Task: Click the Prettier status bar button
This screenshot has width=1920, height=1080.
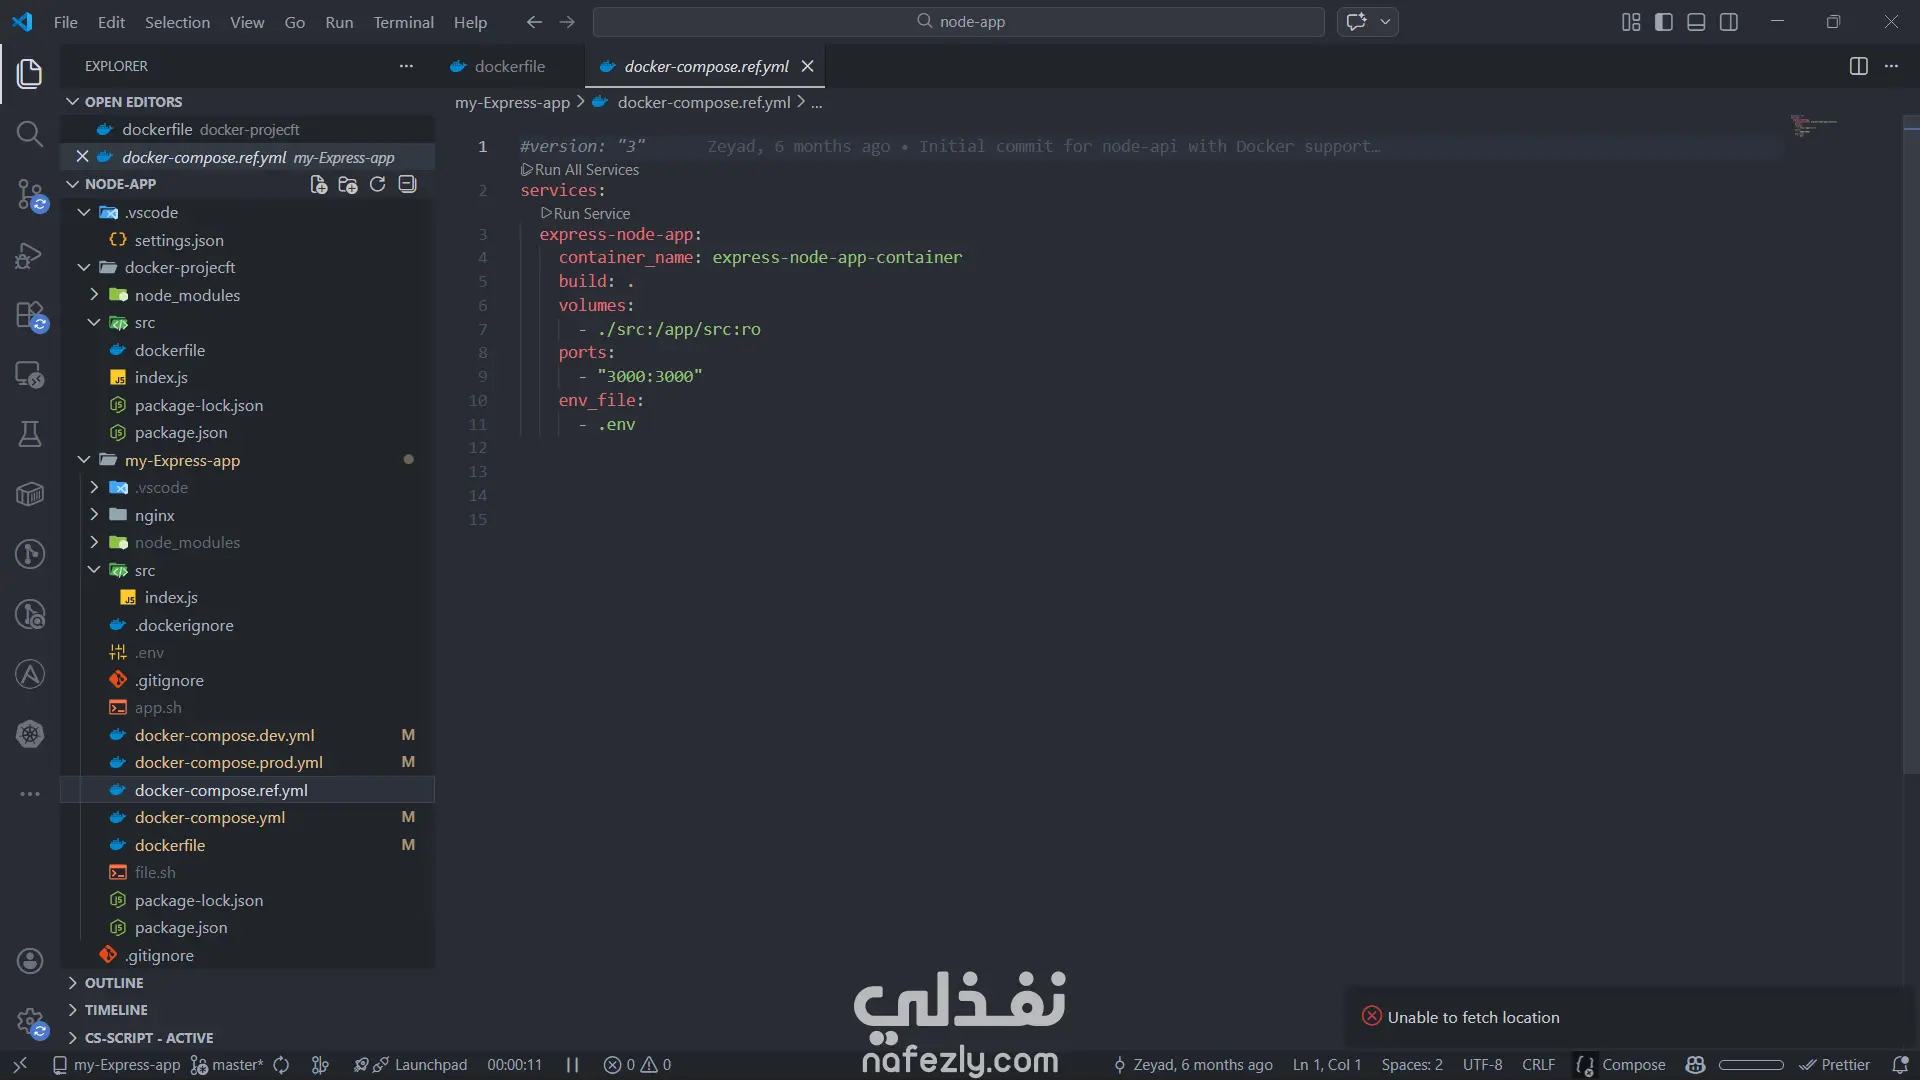Action: pos(1835,1065)
